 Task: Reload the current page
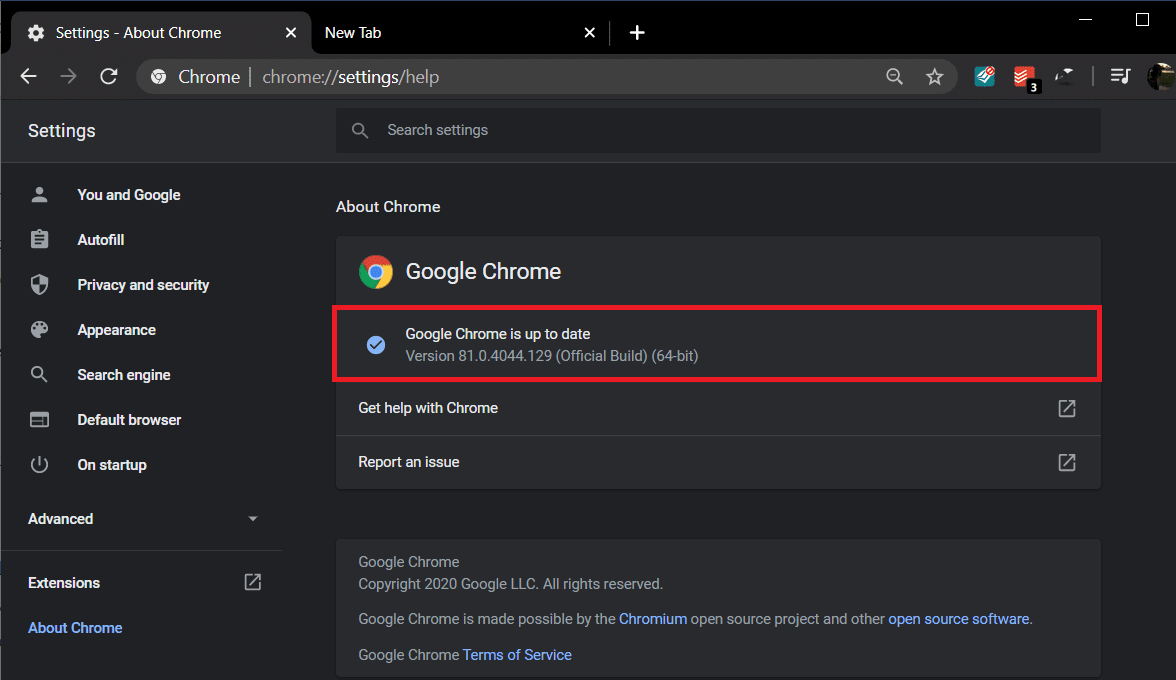pos(109,76)
